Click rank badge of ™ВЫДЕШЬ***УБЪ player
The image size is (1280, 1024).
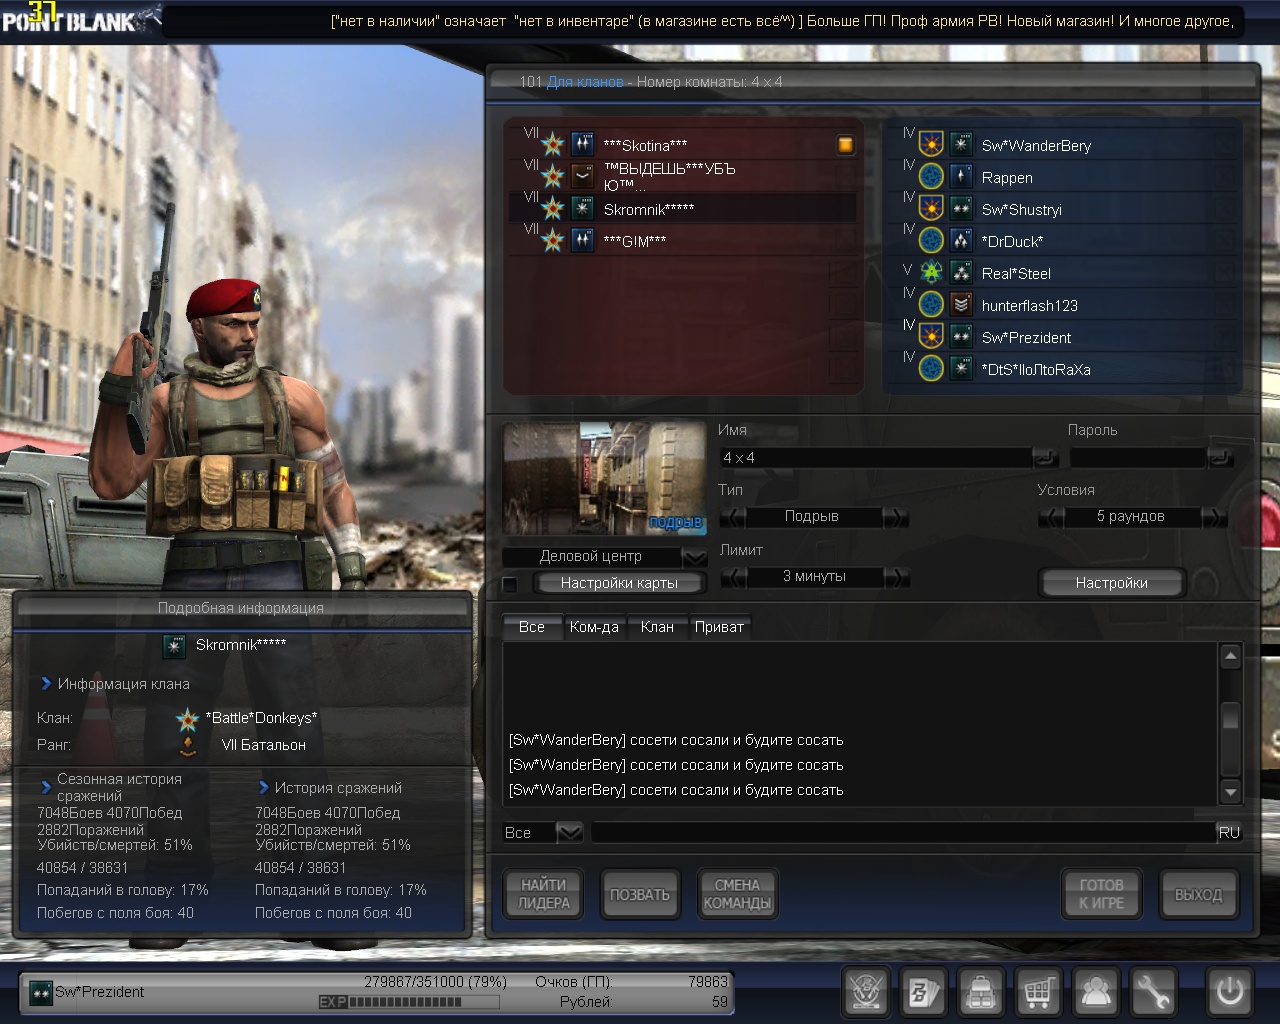pos(583,177)
